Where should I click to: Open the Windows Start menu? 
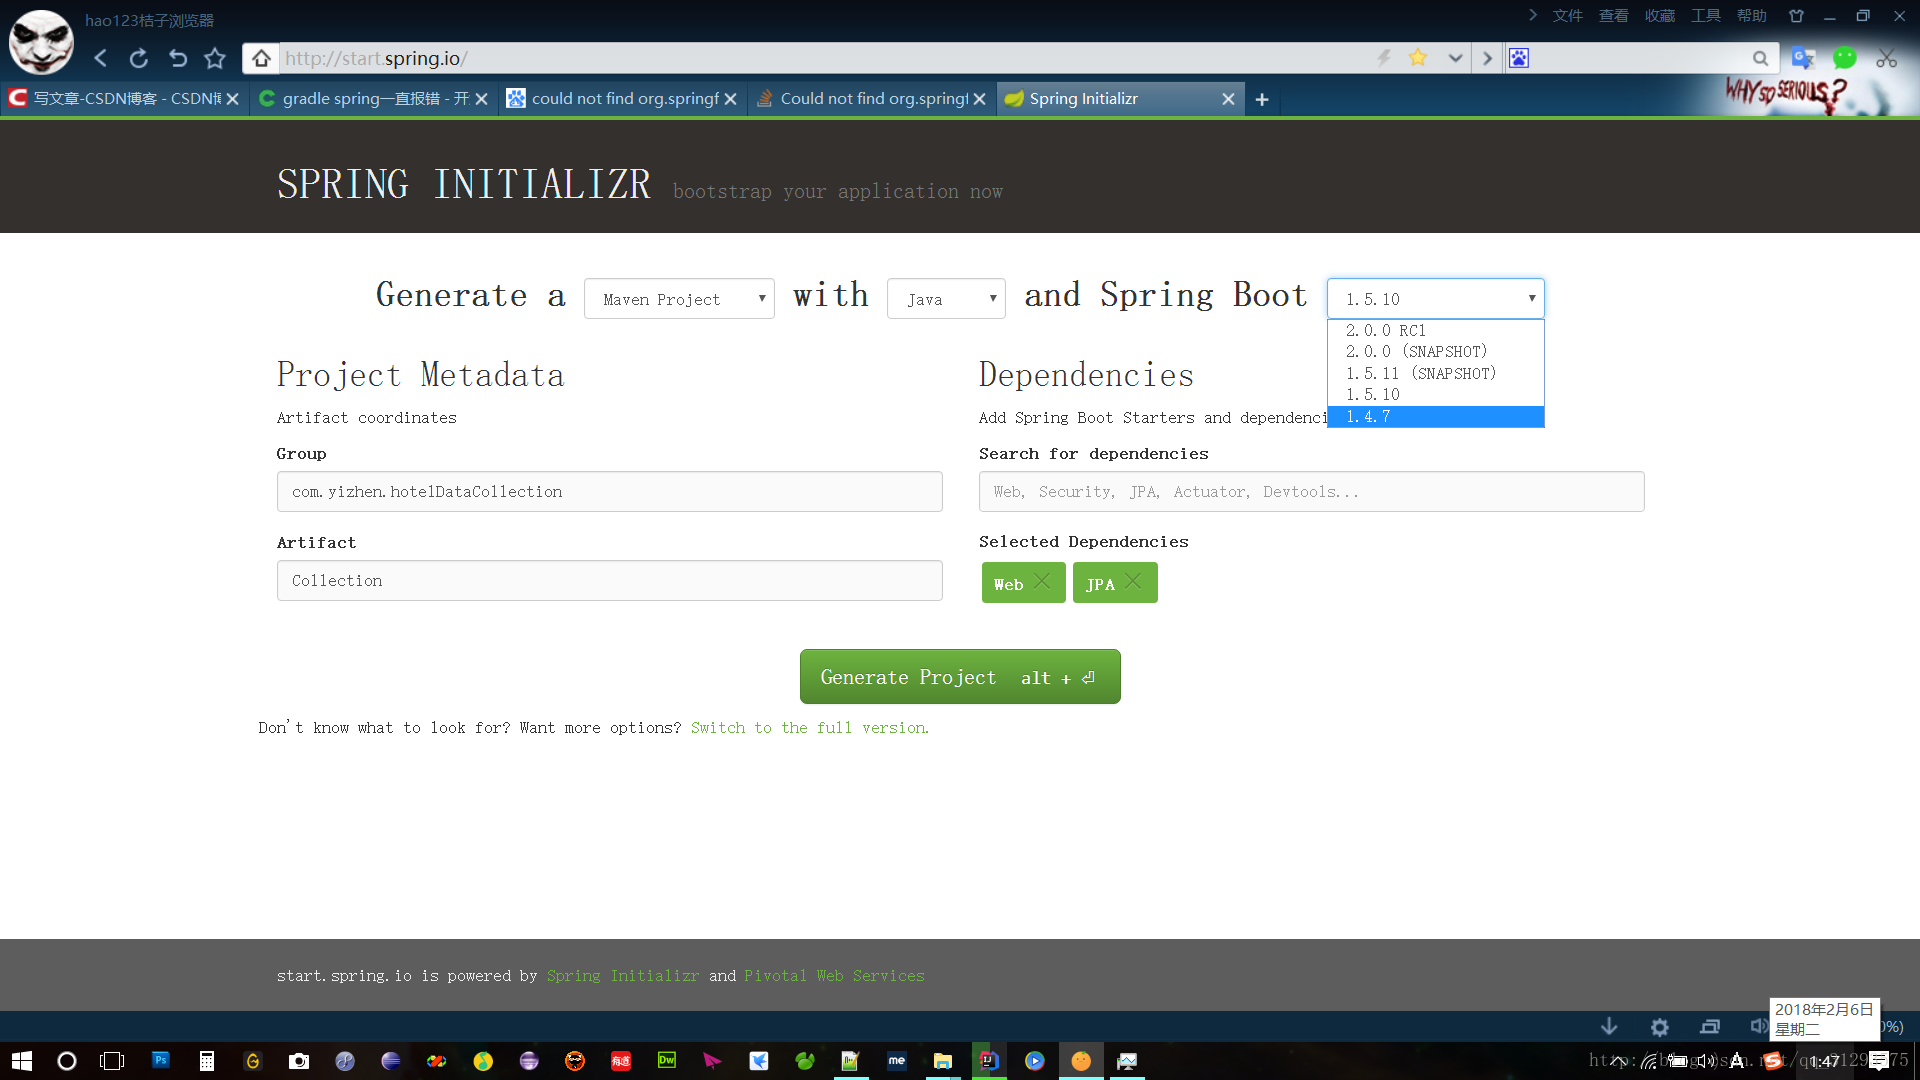[22, 1061]
